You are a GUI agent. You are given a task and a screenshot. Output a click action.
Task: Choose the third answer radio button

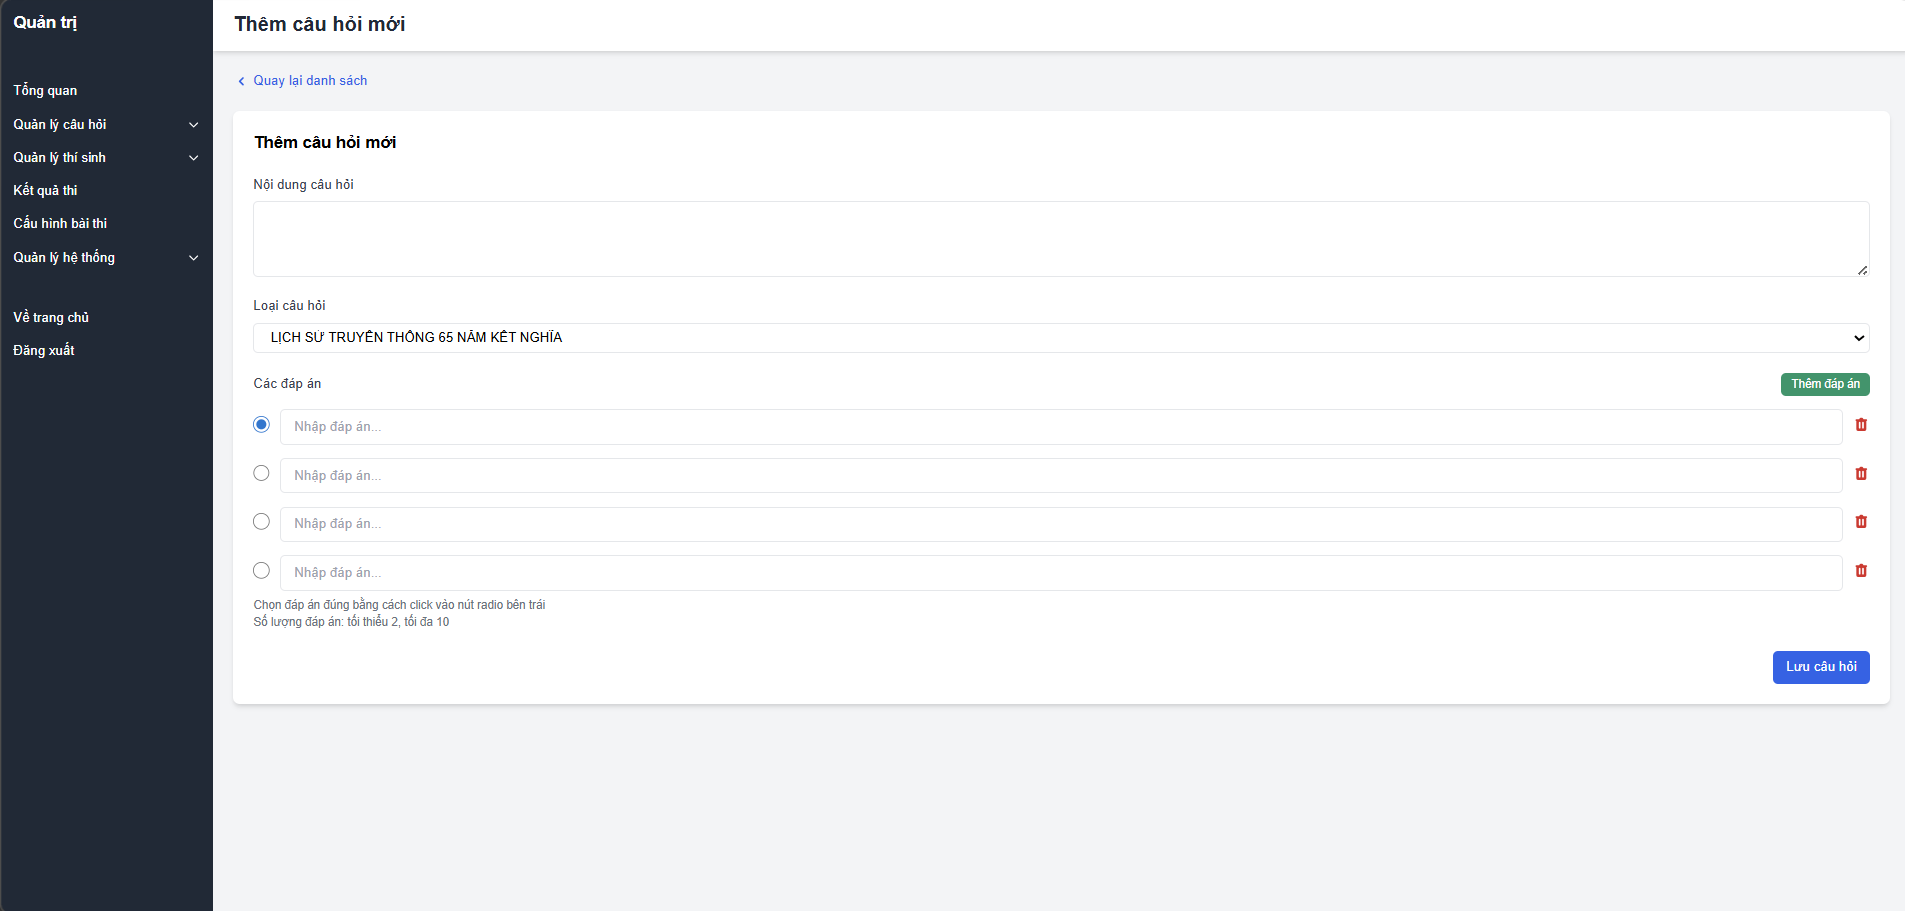(261, 522)
